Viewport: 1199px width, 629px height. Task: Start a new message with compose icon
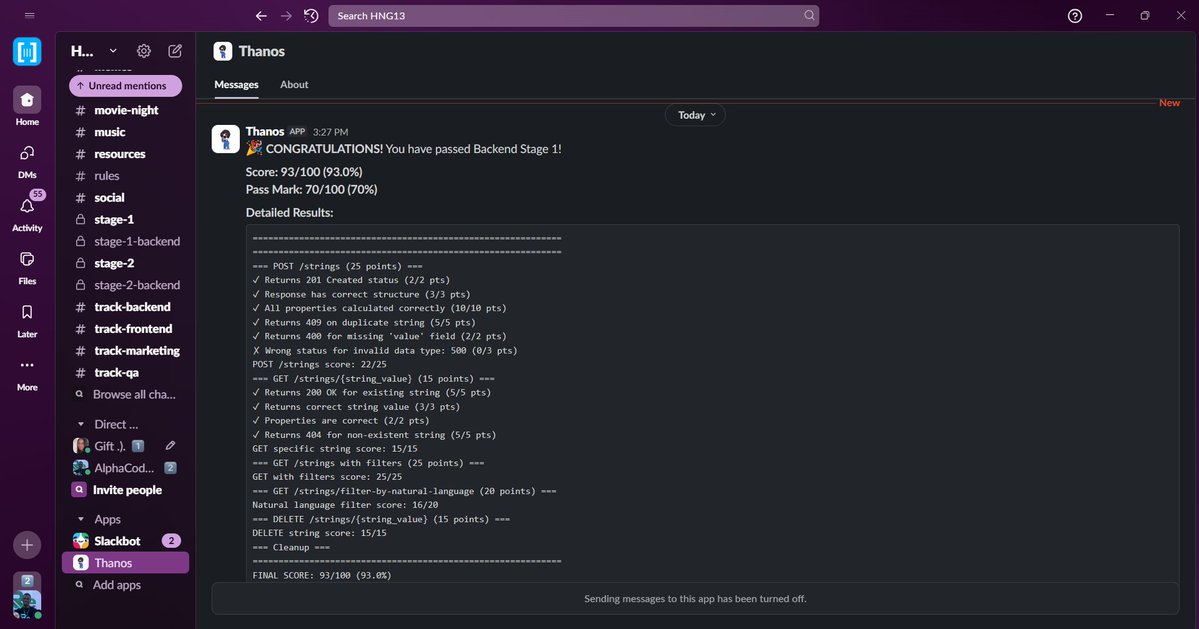coord(175,51)
